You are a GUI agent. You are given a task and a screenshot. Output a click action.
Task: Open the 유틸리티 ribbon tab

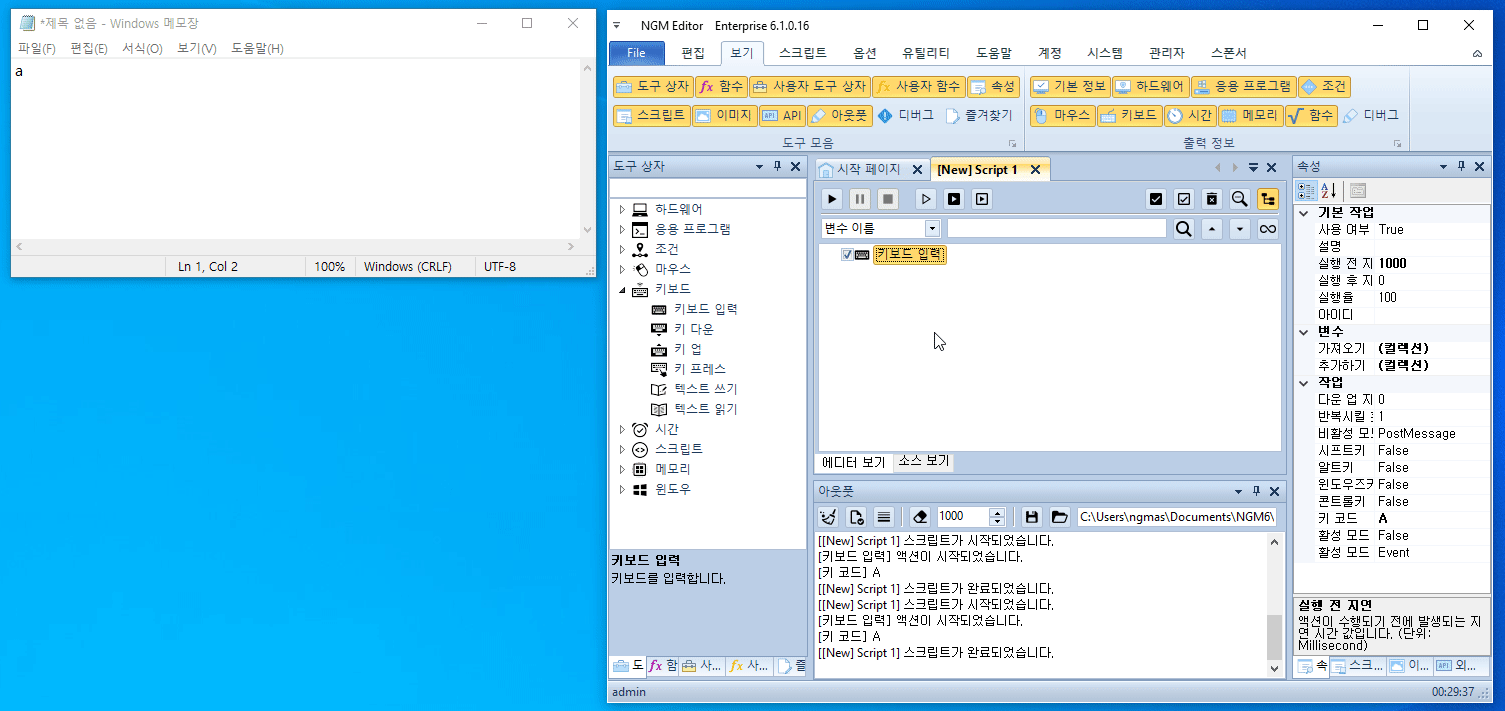926,53
